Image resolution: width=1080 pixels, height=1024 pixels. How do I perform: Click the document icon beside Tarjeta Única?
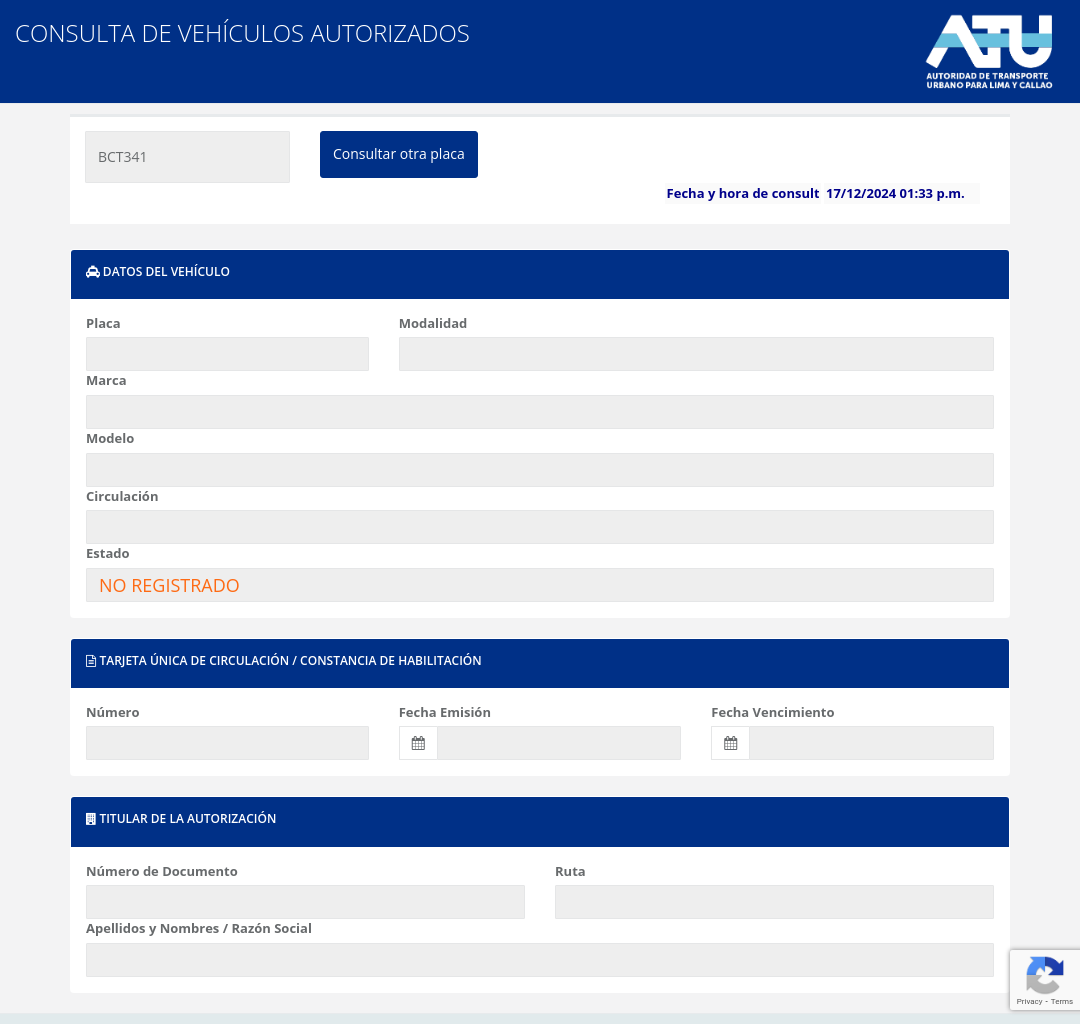[x=91, y=661]
